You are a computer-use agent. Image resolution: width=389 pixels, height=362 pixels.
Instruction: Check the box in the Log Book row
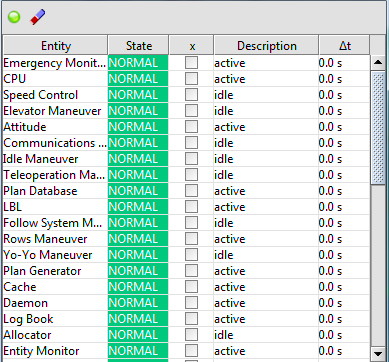point(191,319)
